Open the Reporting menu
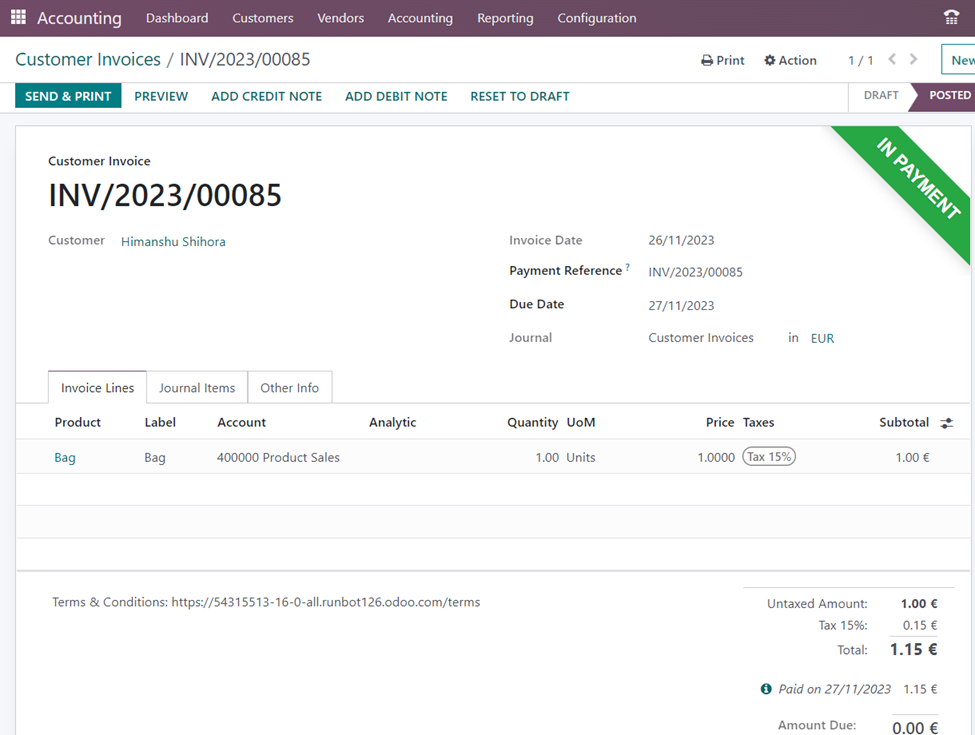The height and width of the screenshot is (735, 975). [x=505, y=18]
